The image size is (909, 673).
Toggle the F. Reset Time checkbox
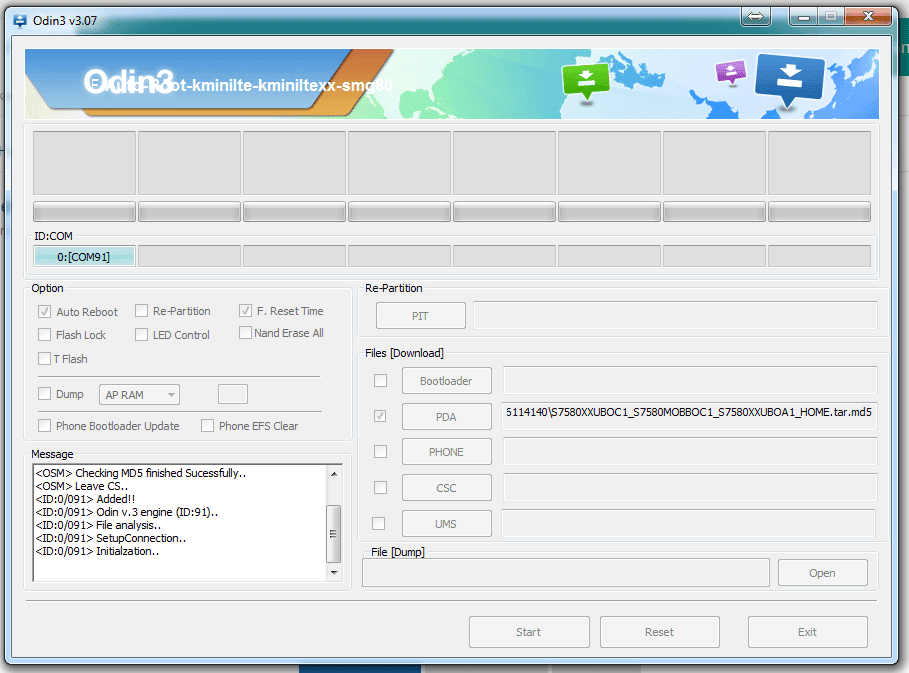pos(245,311)
